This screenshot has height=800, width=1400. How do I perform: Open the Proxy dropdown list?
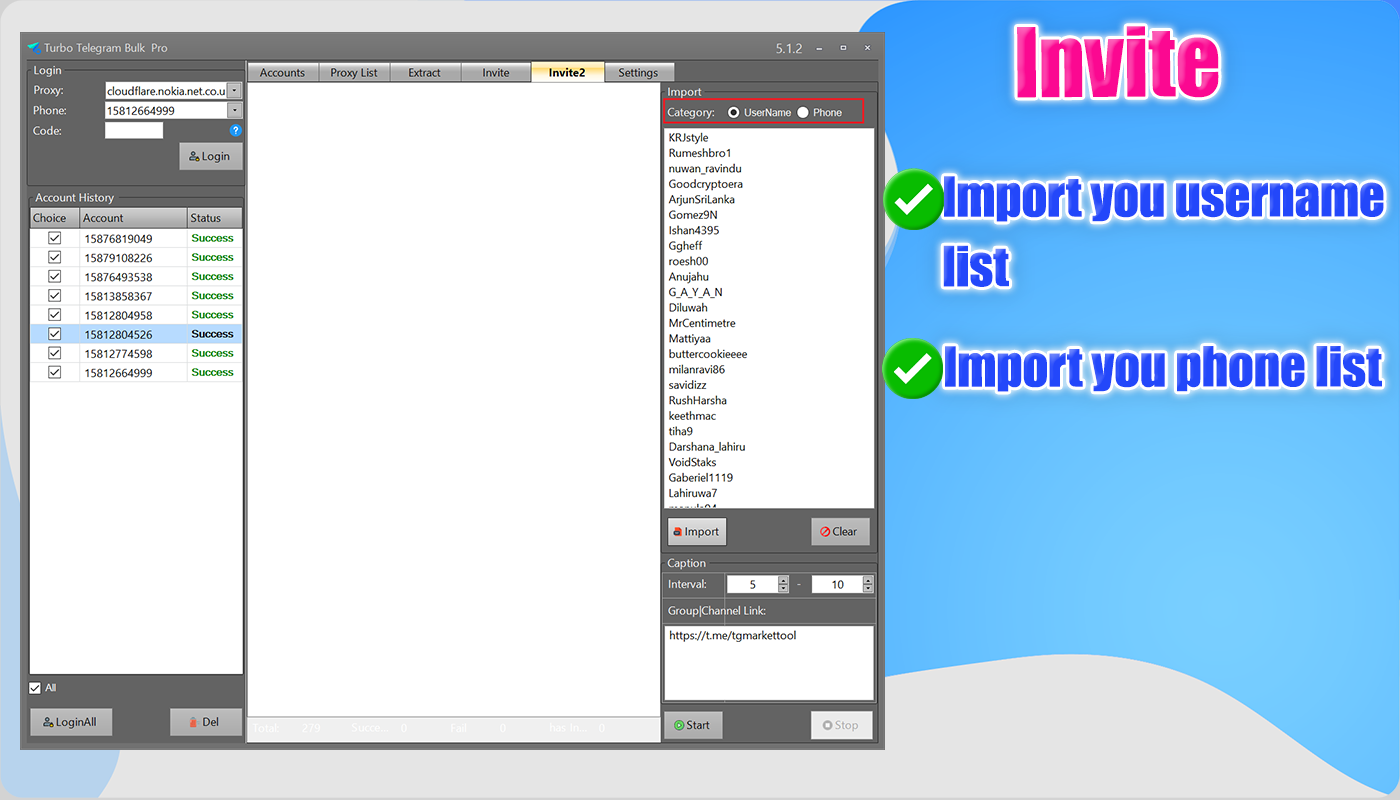pos(235,91)
